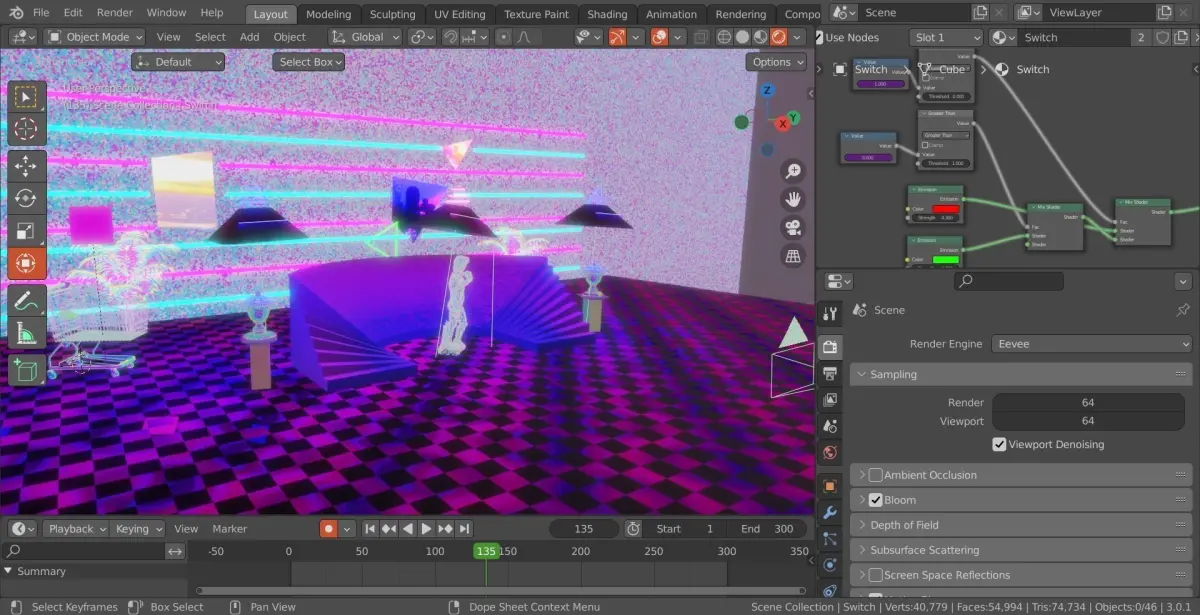The image size is (1200, 615).
Task: Open the Tool properties tab
Action: click(830, 315)
